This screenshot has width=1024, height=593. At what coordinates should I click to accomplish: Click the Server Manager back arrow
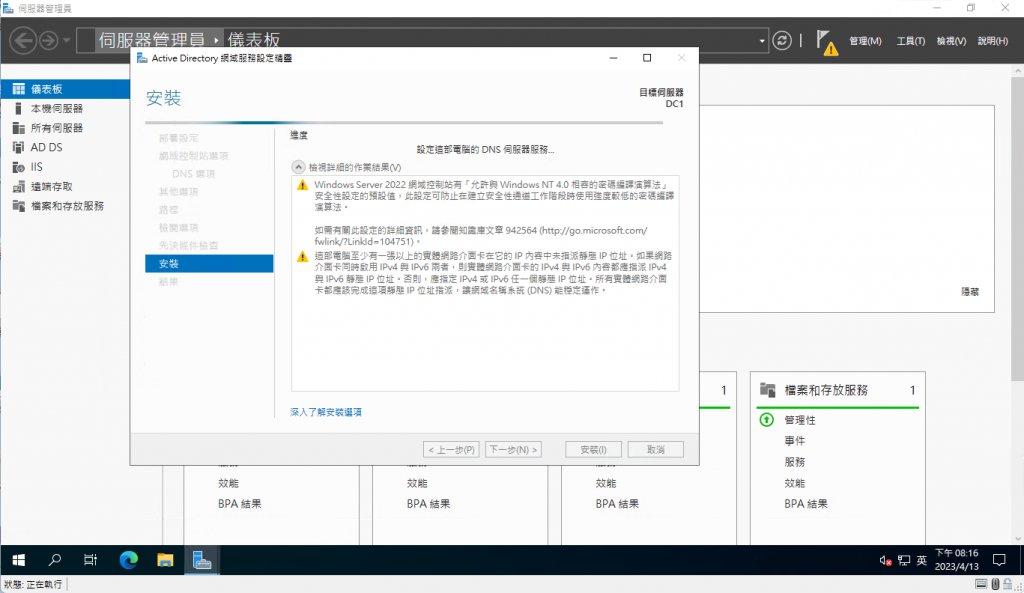click(x=23, y=40)
